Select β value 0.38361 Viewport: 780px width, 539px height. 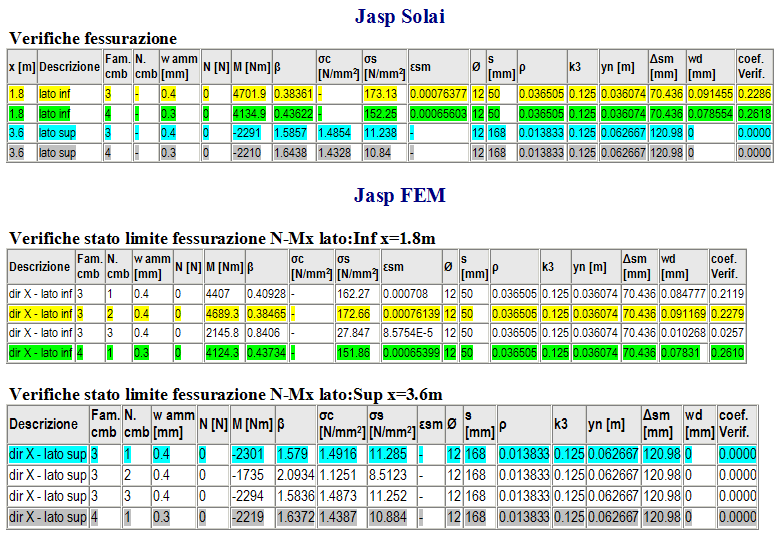(293, 93)
